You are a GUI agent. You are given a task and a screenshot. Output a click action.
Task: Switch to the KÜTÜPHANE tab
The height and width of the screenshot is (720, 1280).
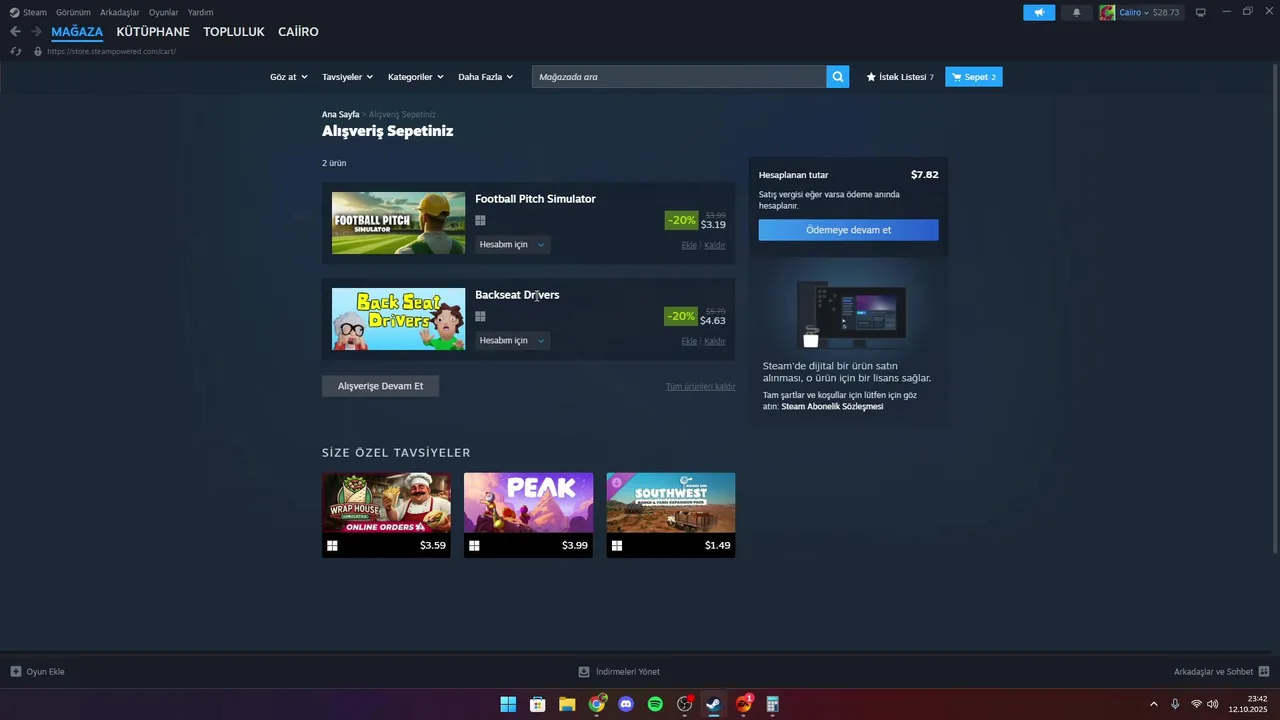153,32
